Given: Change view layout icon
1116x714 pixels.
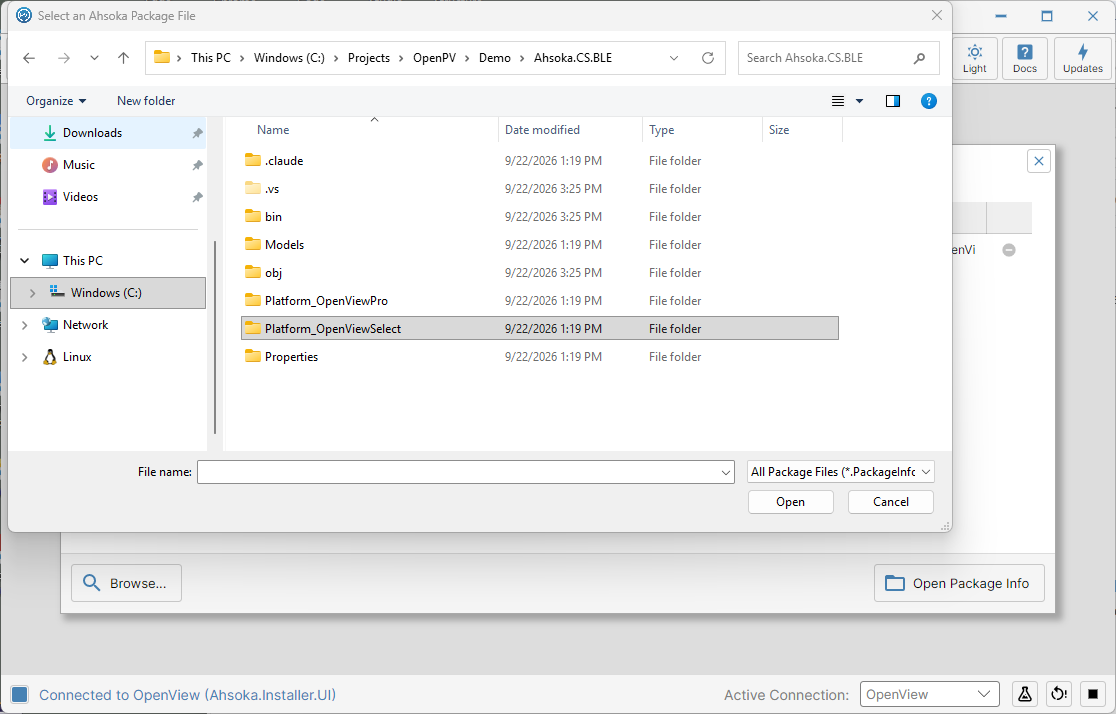Looking at the screenshot, I should click(838, 101).
